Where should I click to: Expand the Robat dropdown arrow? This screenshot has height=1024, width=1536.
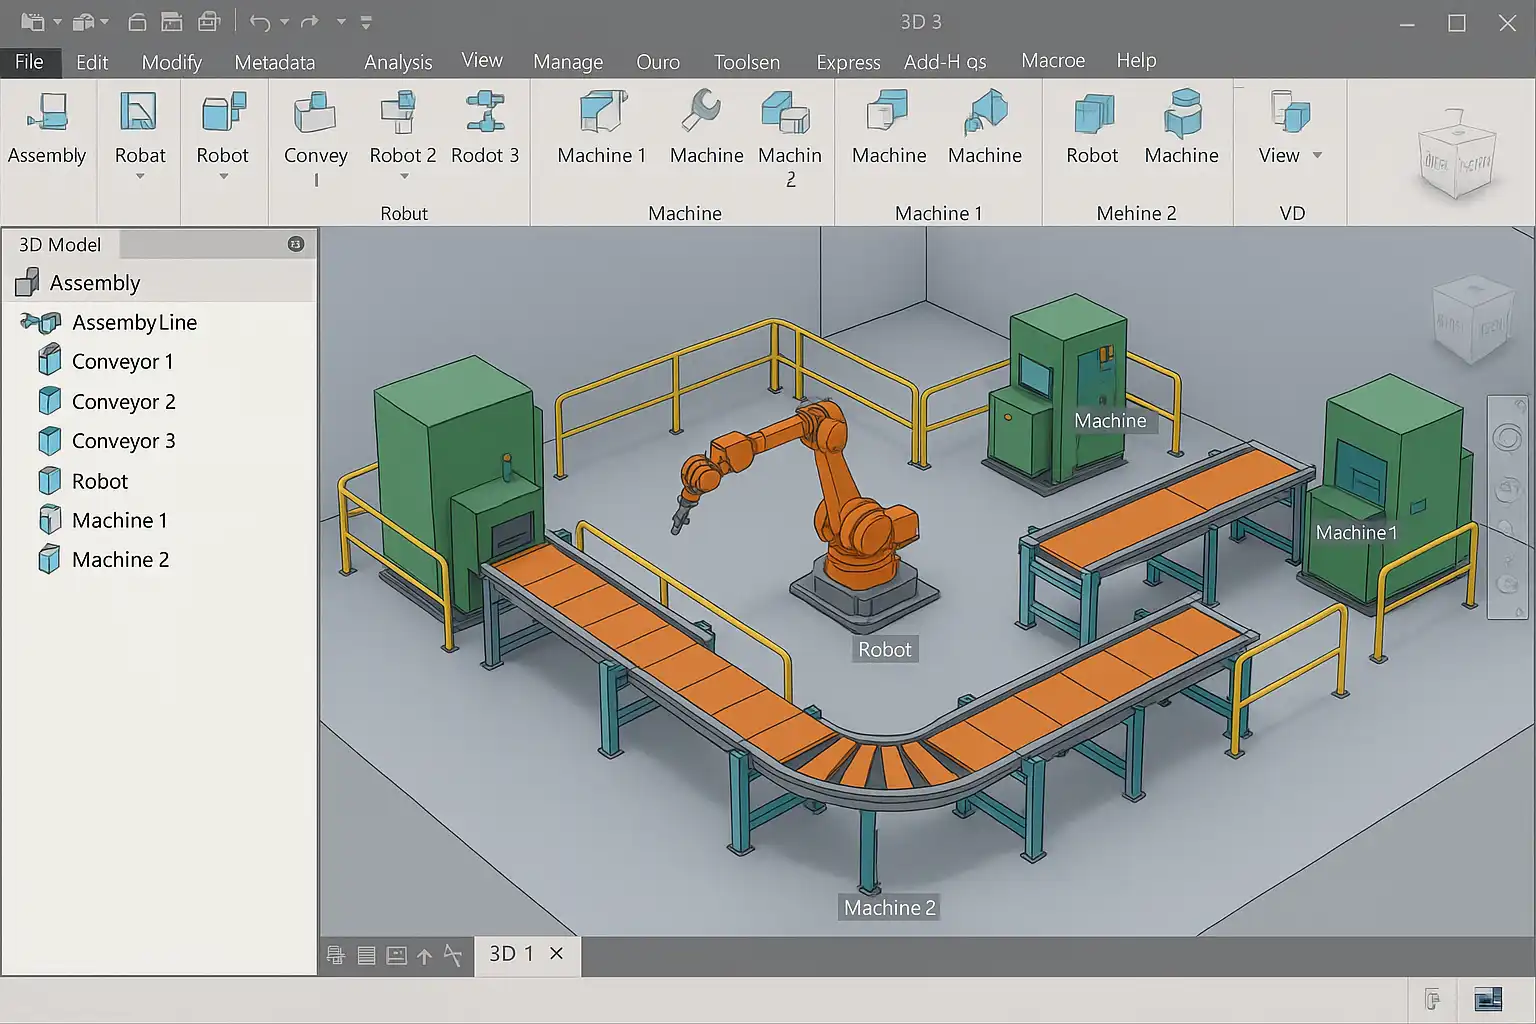(x=140, y=177)
